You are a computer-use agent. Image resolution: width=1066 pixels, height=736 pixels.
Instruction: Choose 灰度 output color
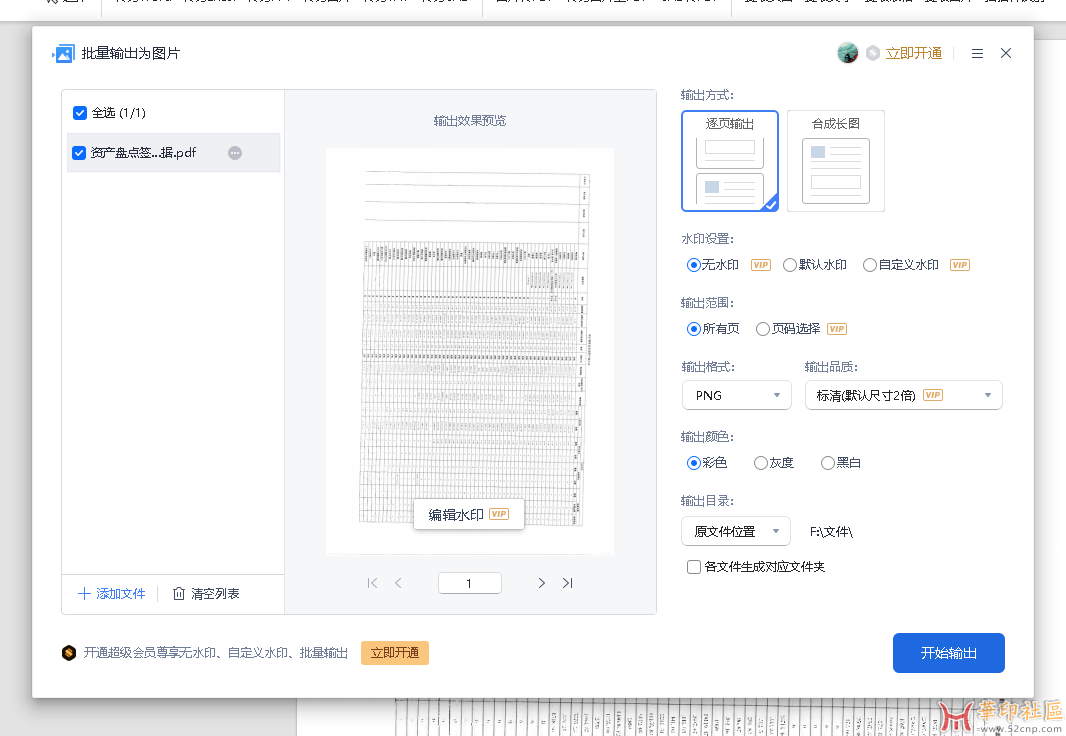tap(761, 463)
